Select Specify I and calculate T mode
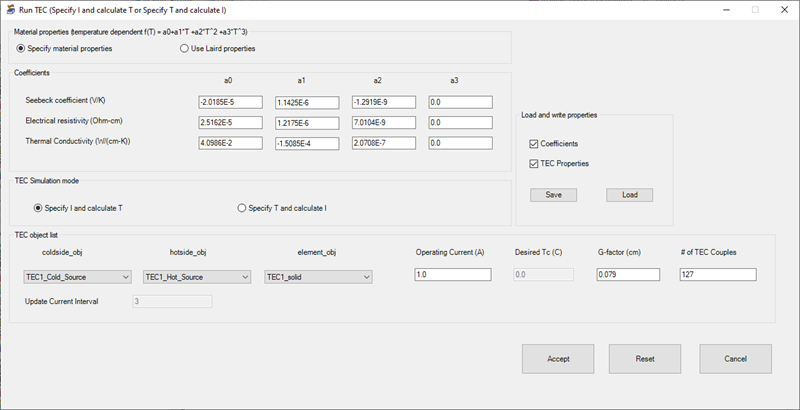This screenshot has height=410, width=800. click(38, 208)
